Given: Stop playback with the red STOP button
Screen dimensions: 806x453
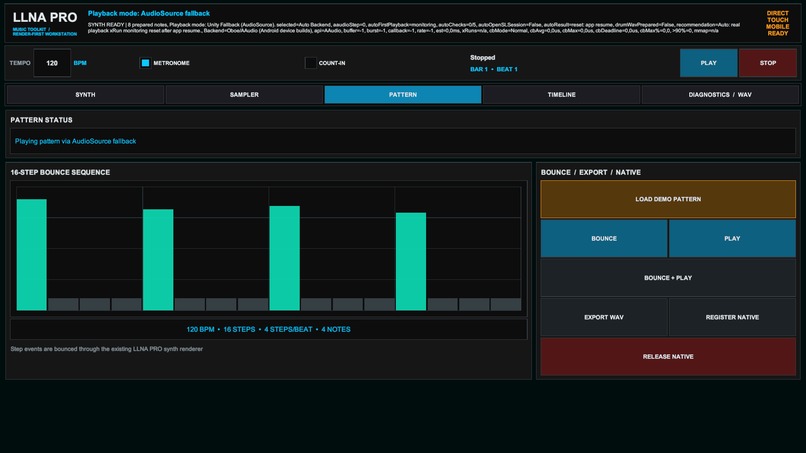Looking at the screenshot, I should [768, 63].
